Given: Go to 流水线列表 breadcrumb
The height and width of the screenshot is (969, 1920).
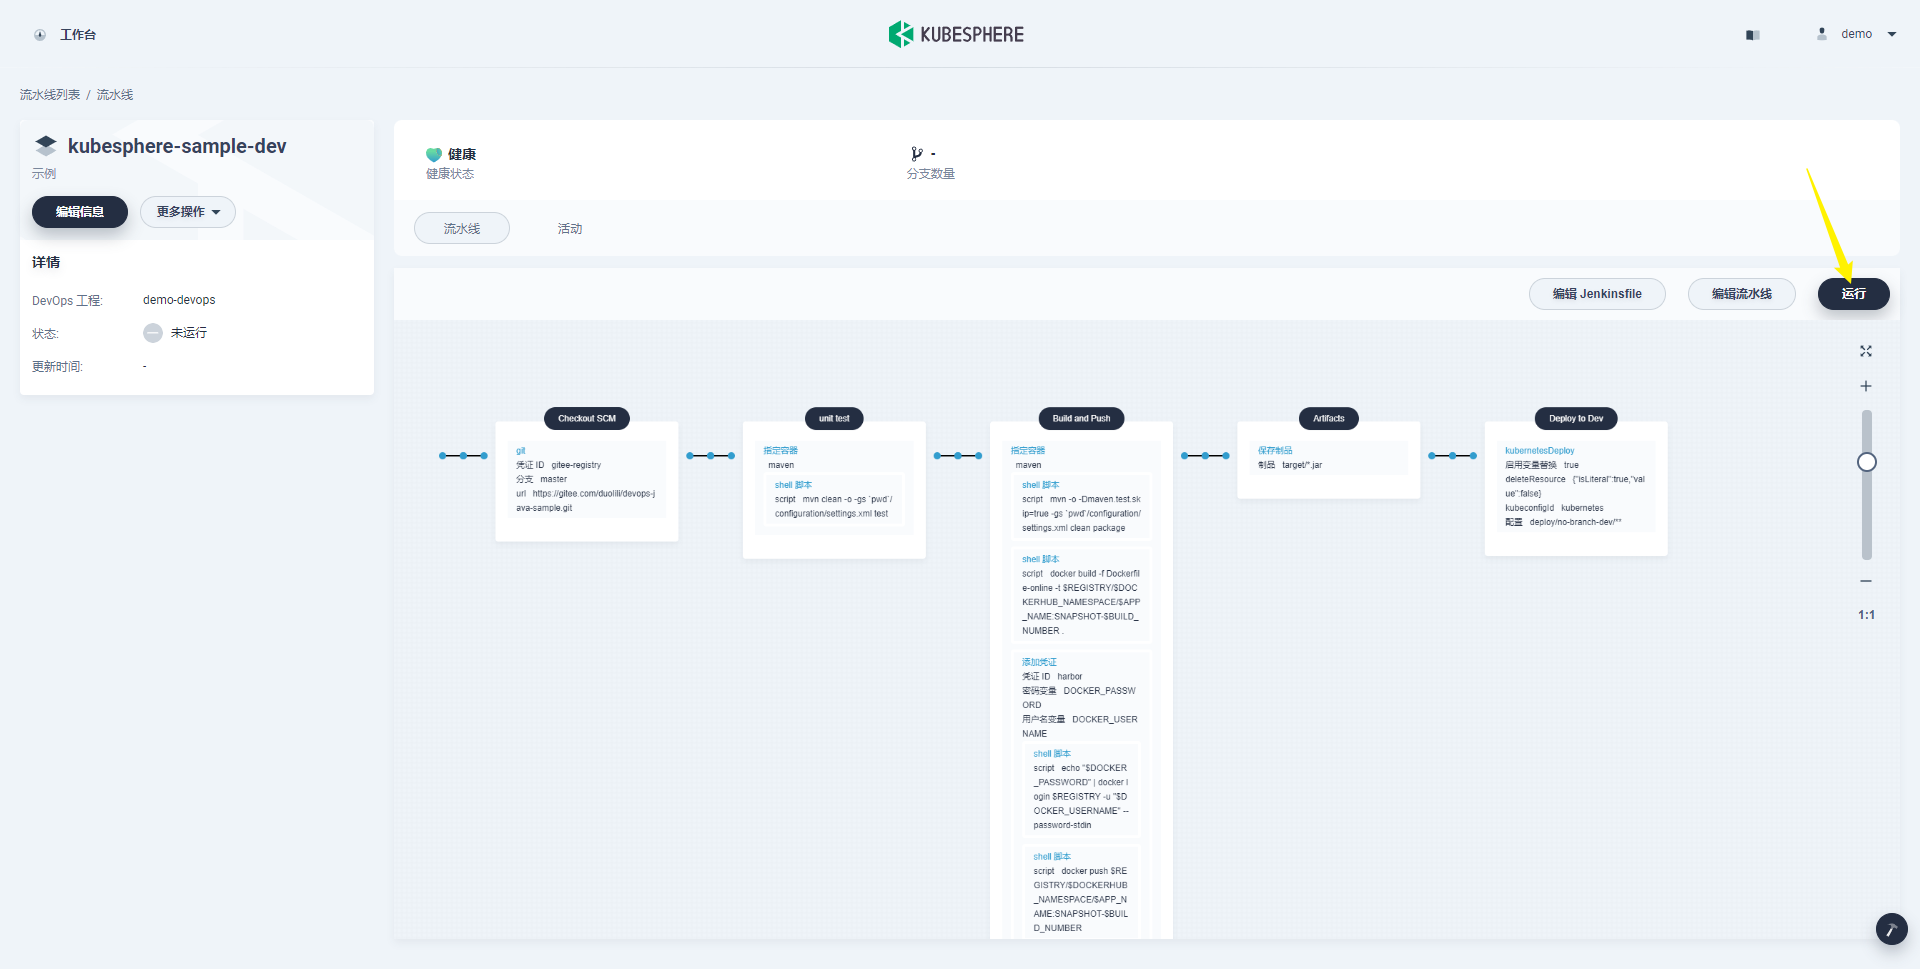Looking at the screenshot, I should (50, 95).
